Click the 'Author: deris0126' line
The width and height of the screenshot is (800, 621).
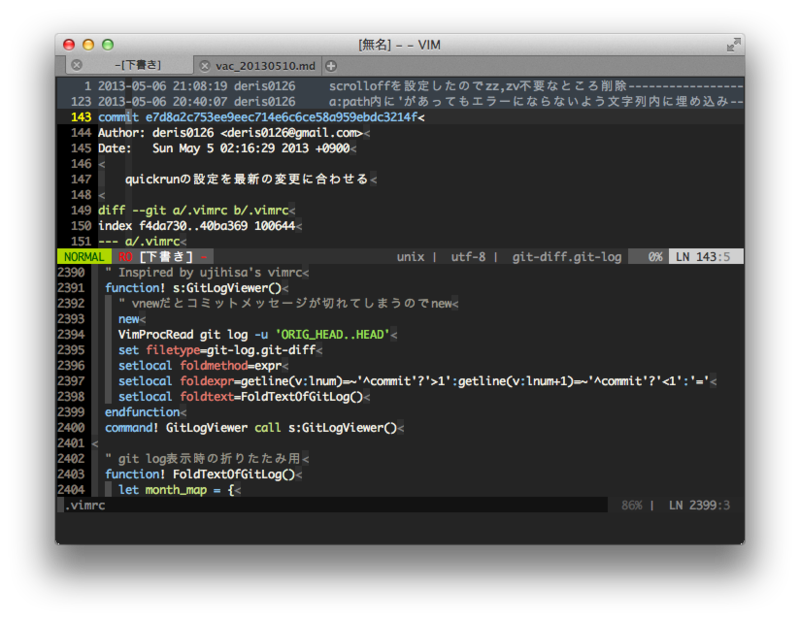[230, 133]
